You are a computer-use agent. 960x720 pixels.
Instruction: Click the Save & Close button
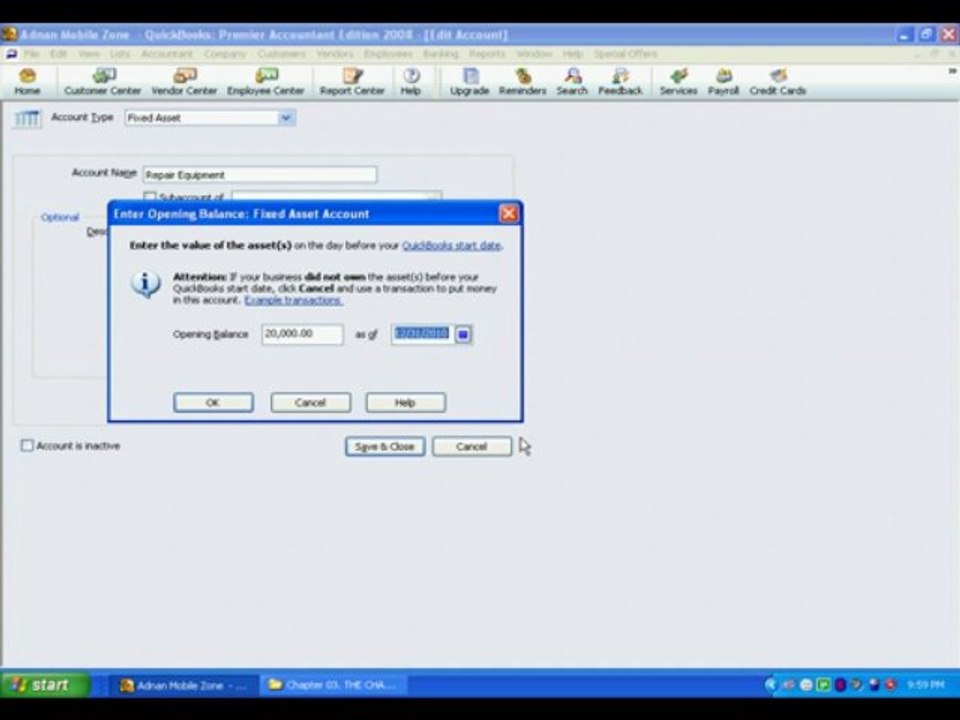click(385, 446)
